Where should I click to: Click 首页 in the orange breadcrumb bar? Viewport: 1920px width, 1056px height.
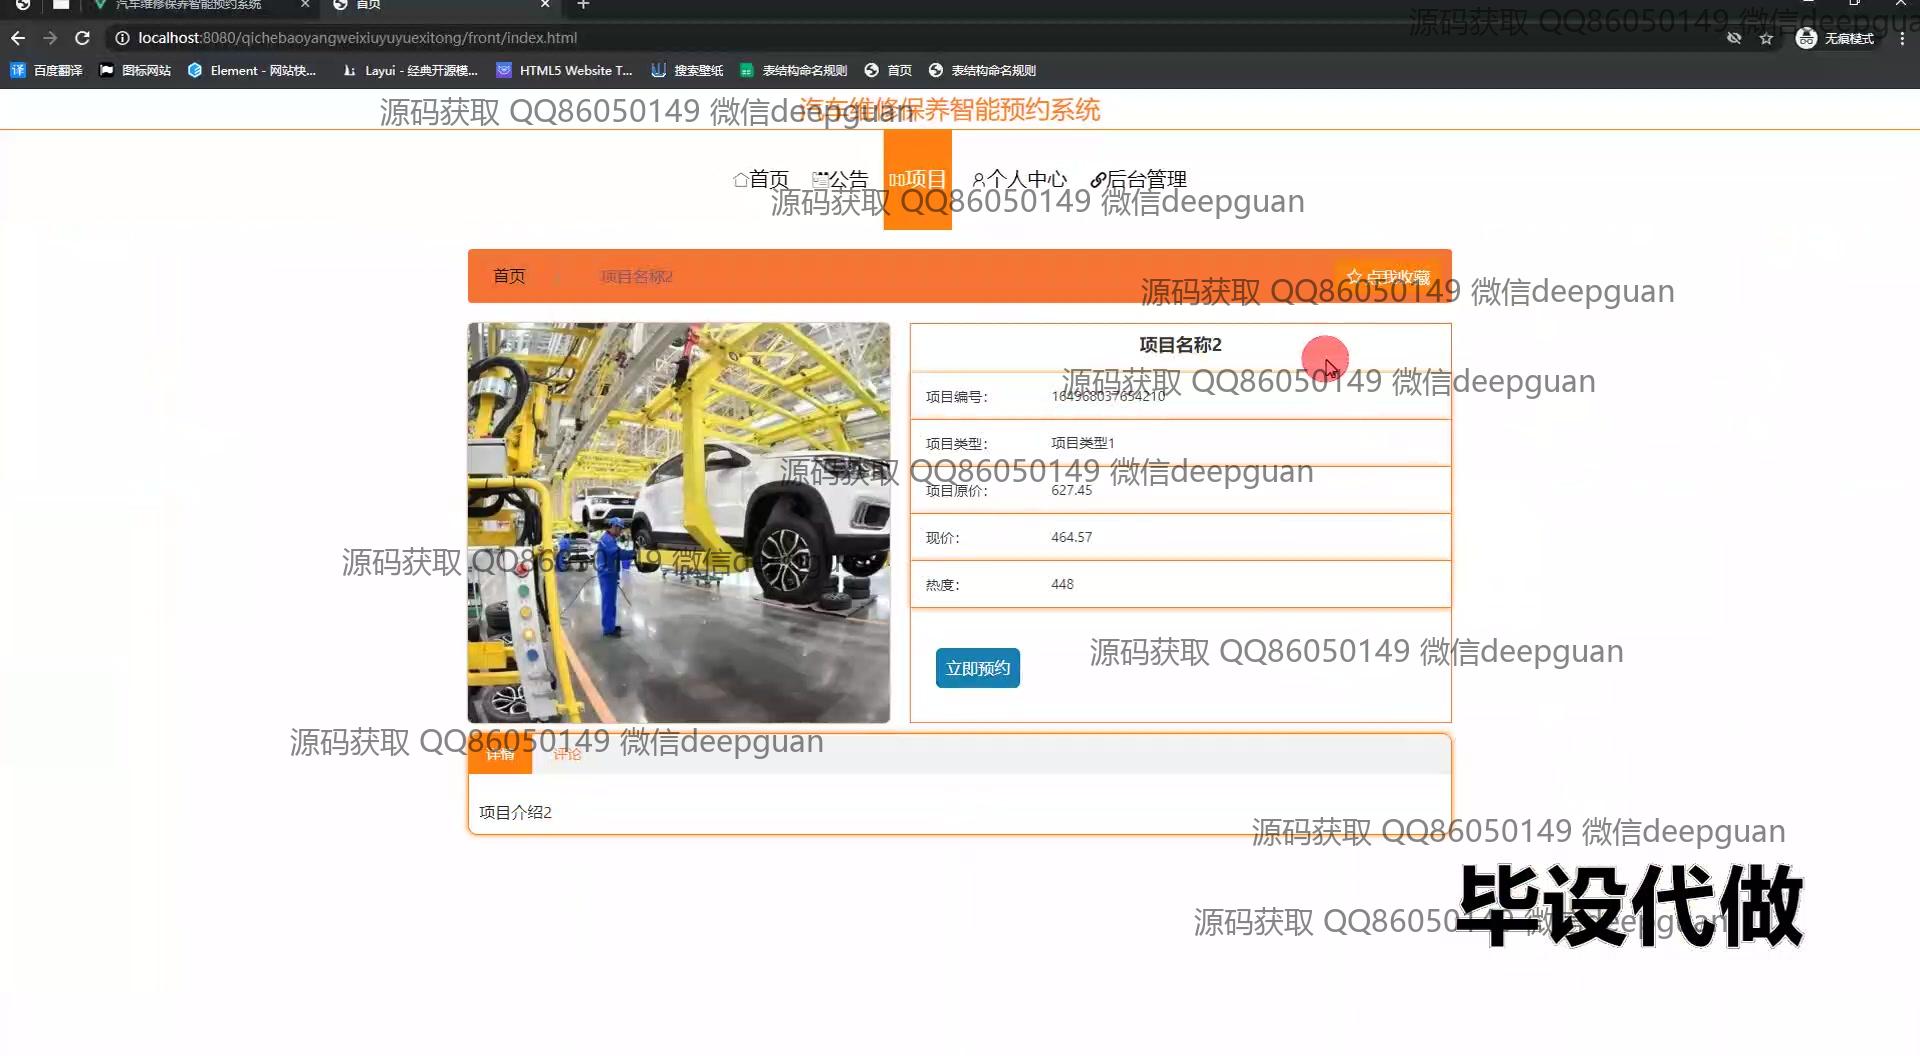pos(509,276)
